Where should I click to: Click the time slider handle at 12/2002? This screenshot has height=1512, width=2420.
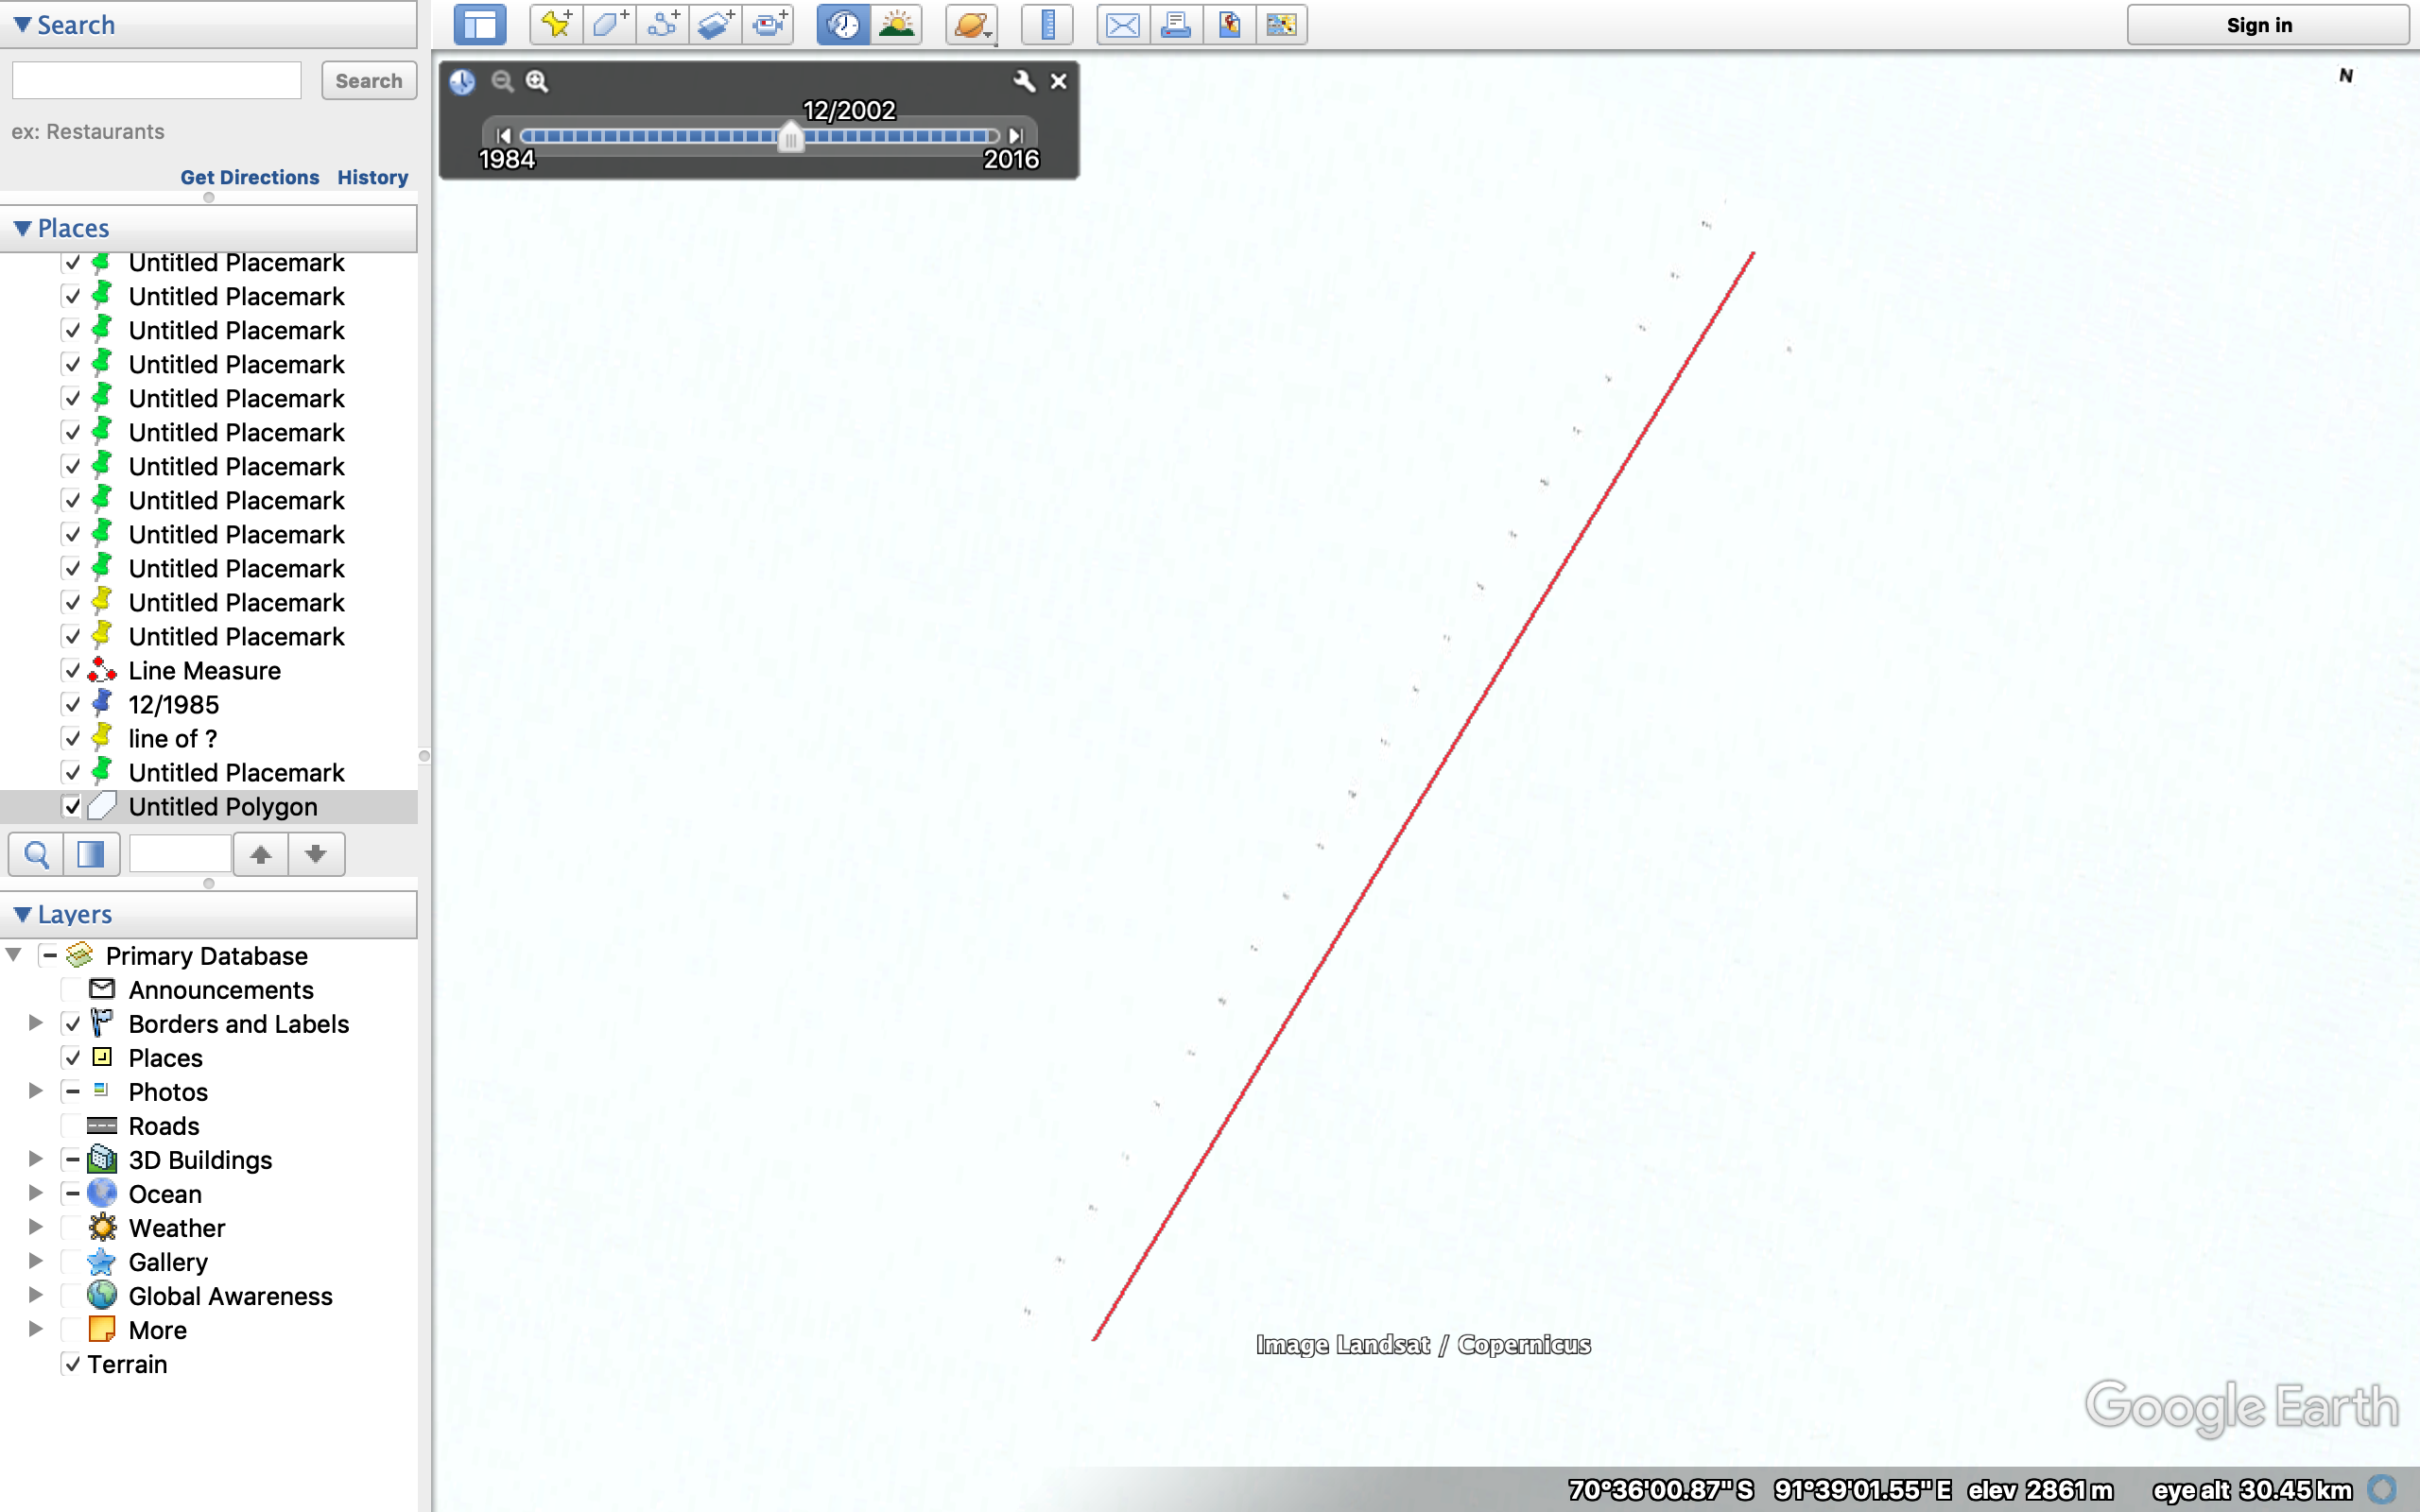(x=789, y=140)
